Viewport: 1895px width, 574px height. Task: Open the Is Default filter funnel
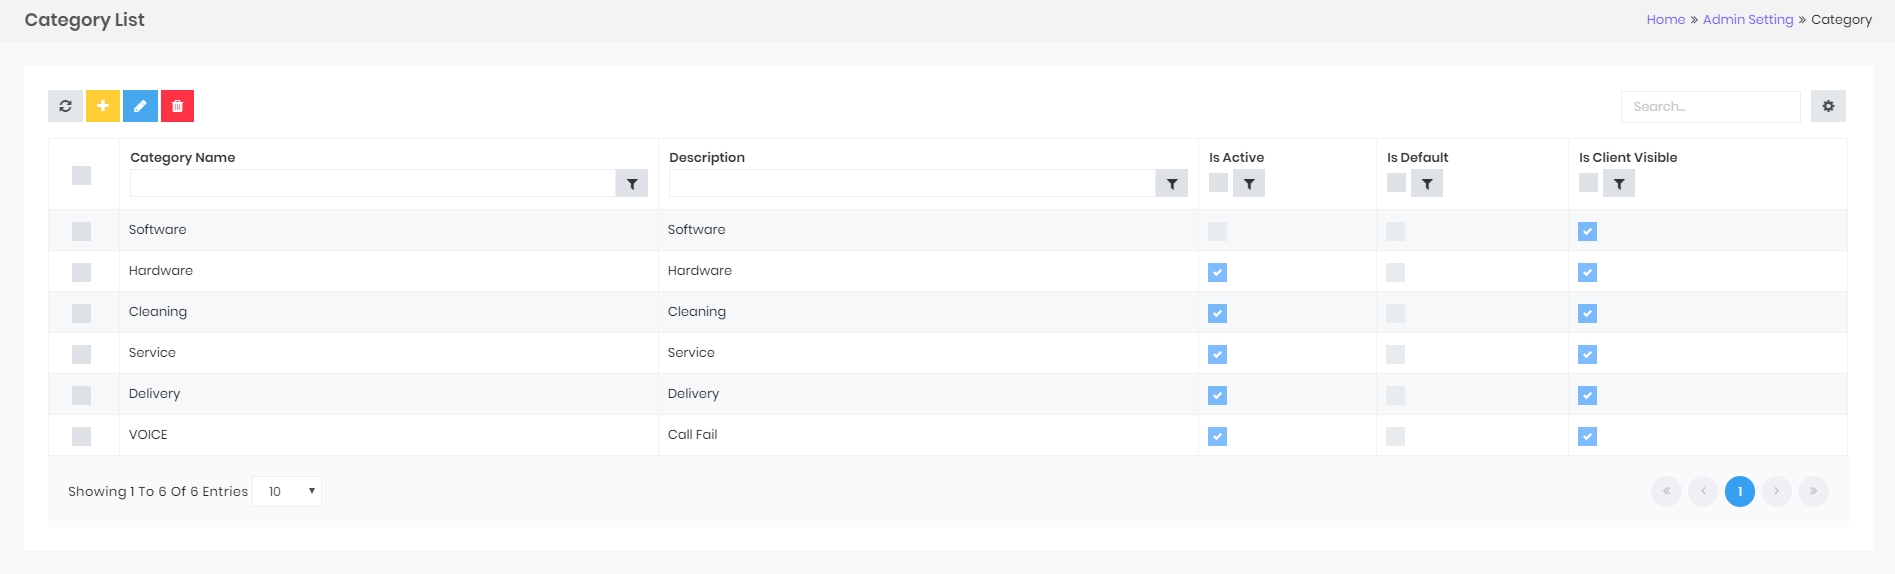pos(1427,184)
